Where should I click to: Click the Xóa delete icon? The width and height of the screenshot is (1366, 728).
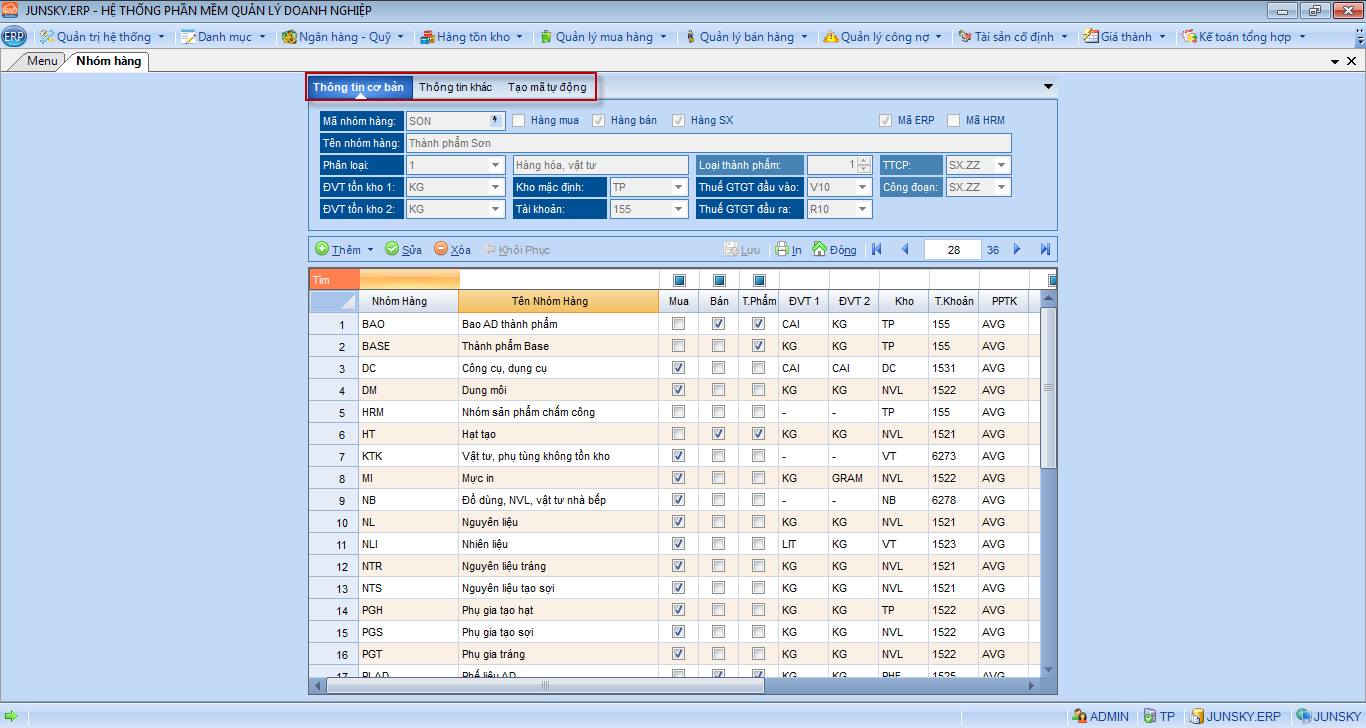pos(441,249)
